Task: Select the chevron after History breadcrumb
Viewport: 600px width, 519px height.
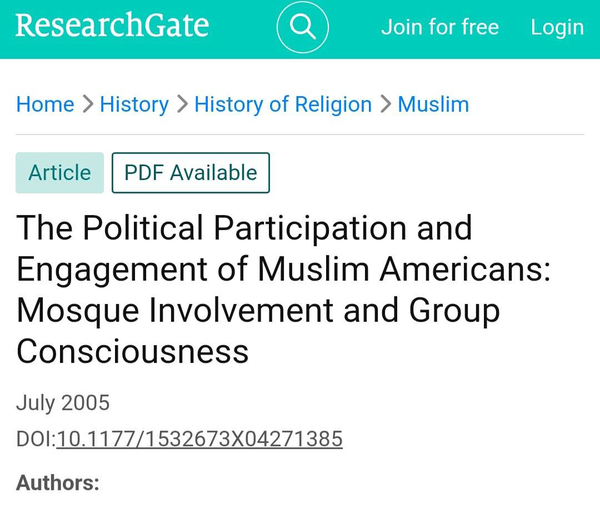Action: [183, 104]
